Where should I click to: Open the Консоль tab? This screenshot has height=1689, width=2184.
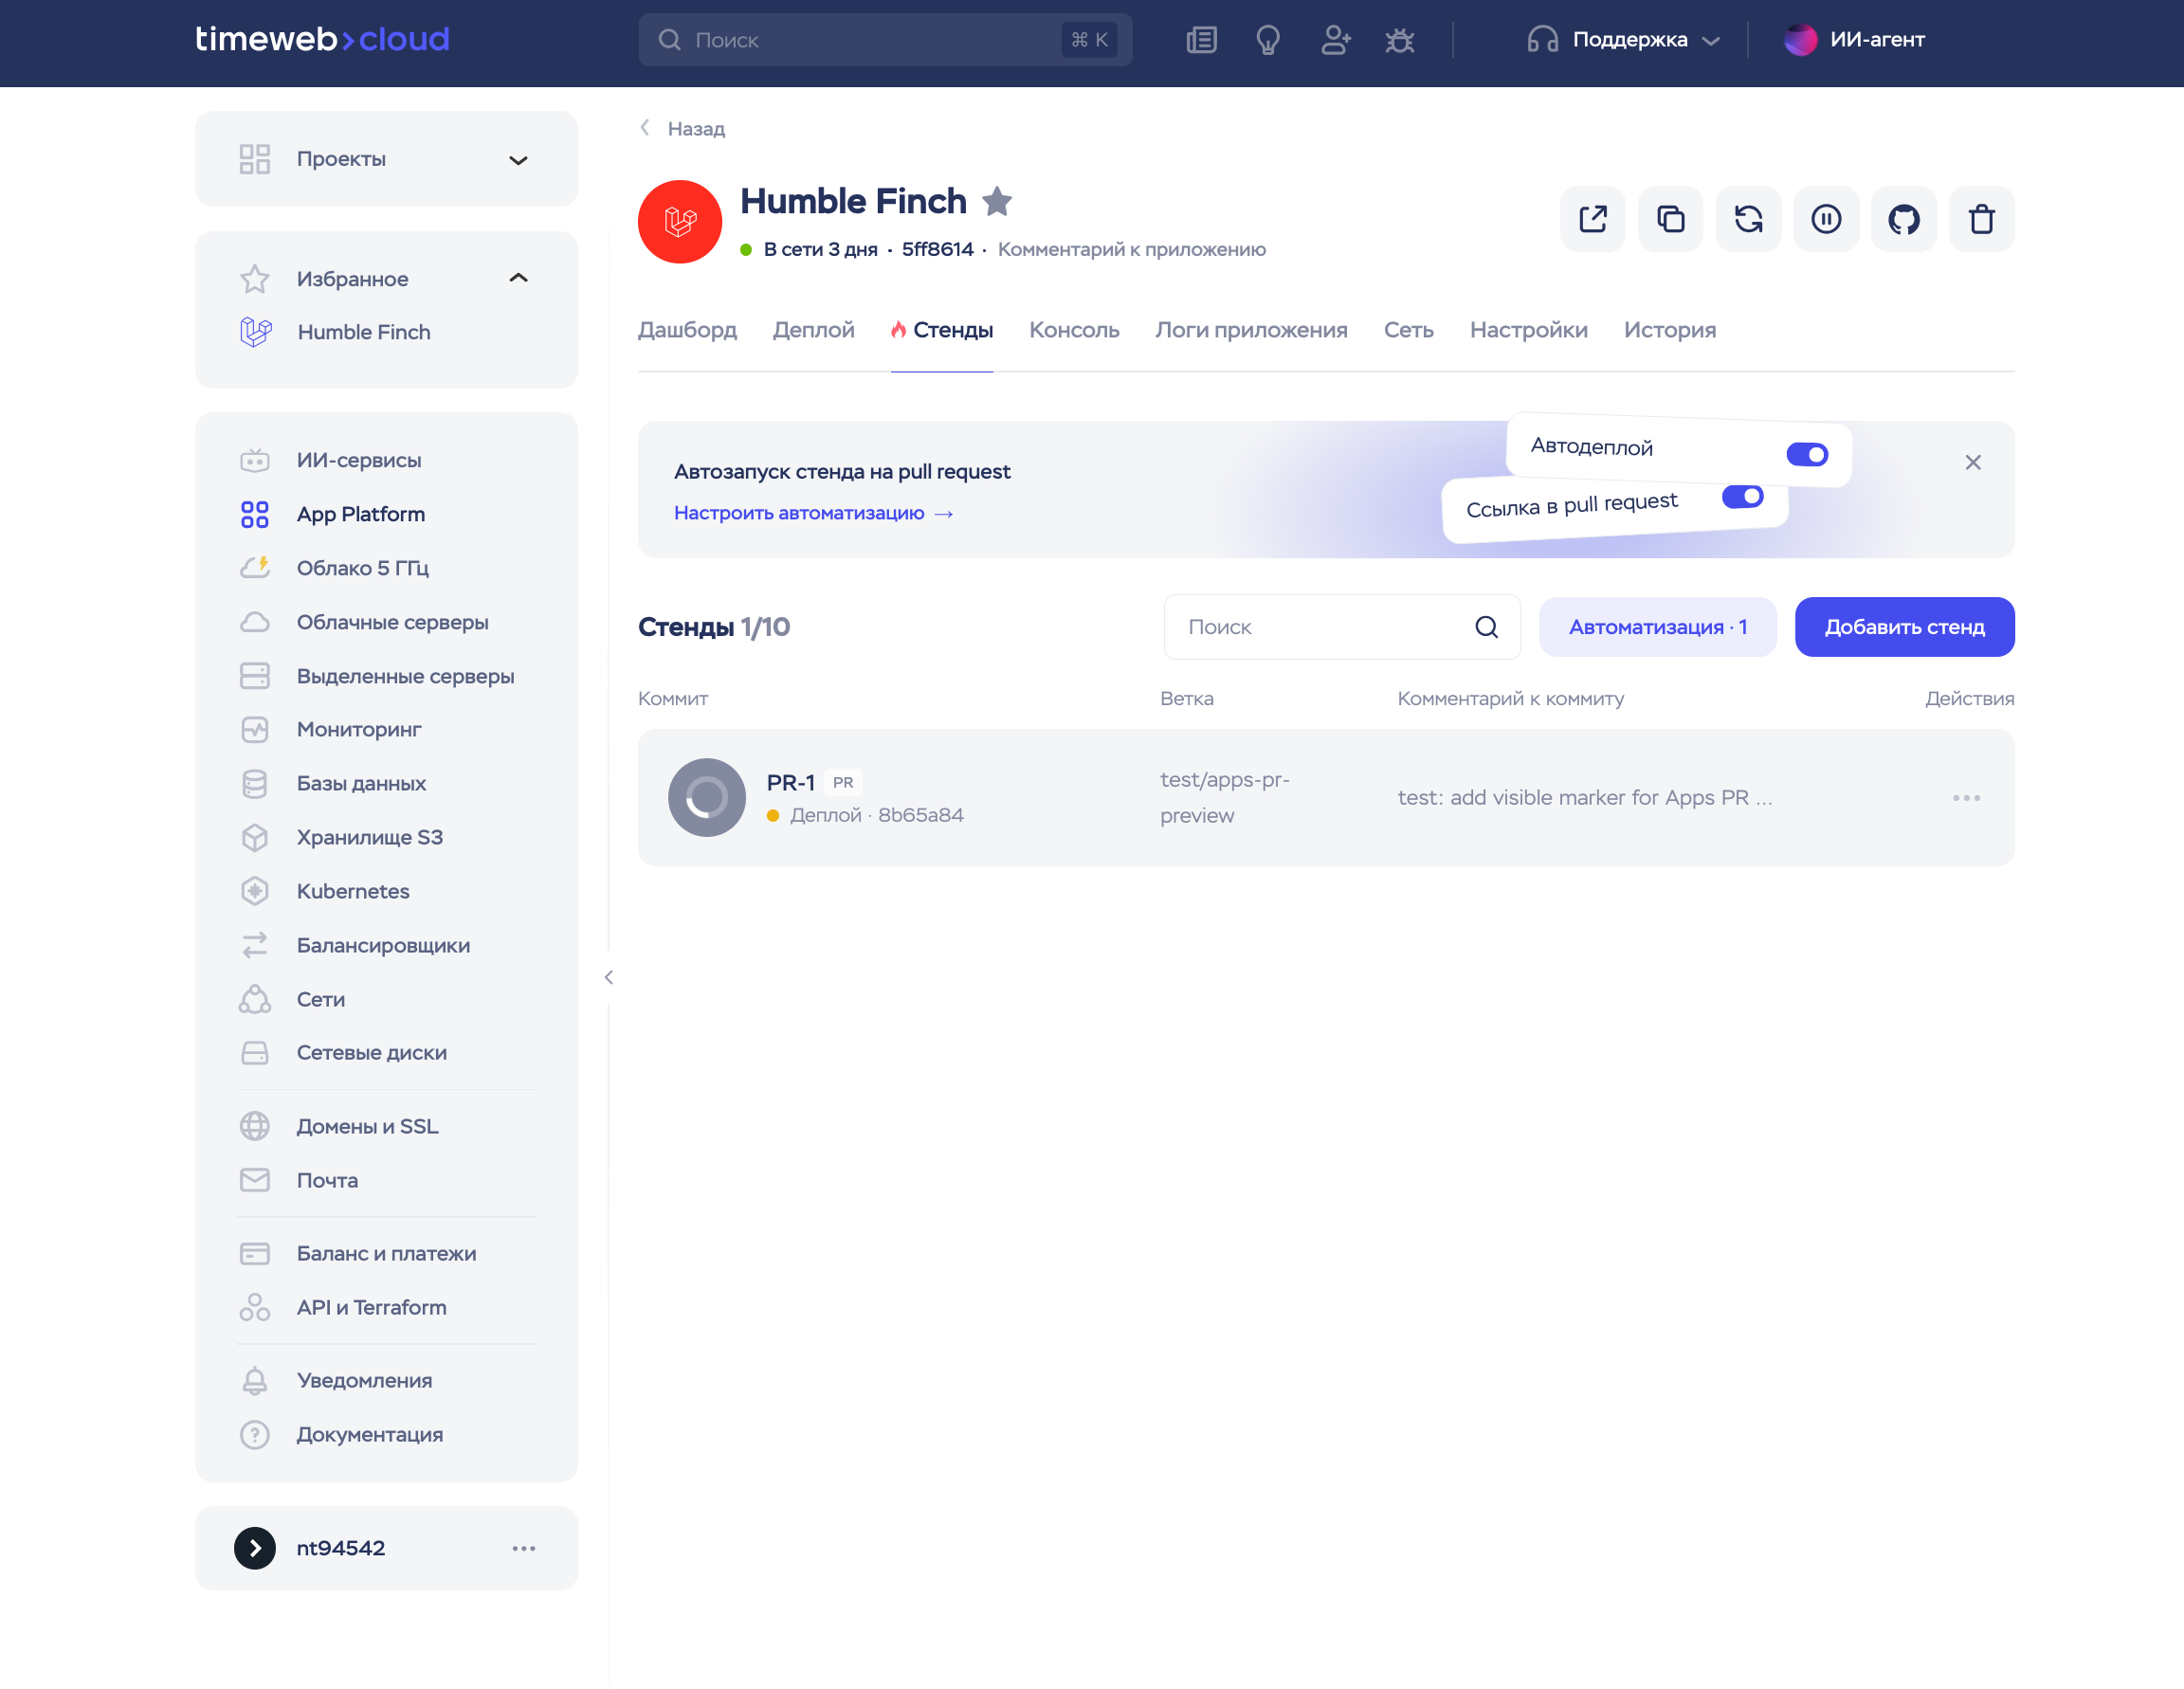(x=1074, y=330)
